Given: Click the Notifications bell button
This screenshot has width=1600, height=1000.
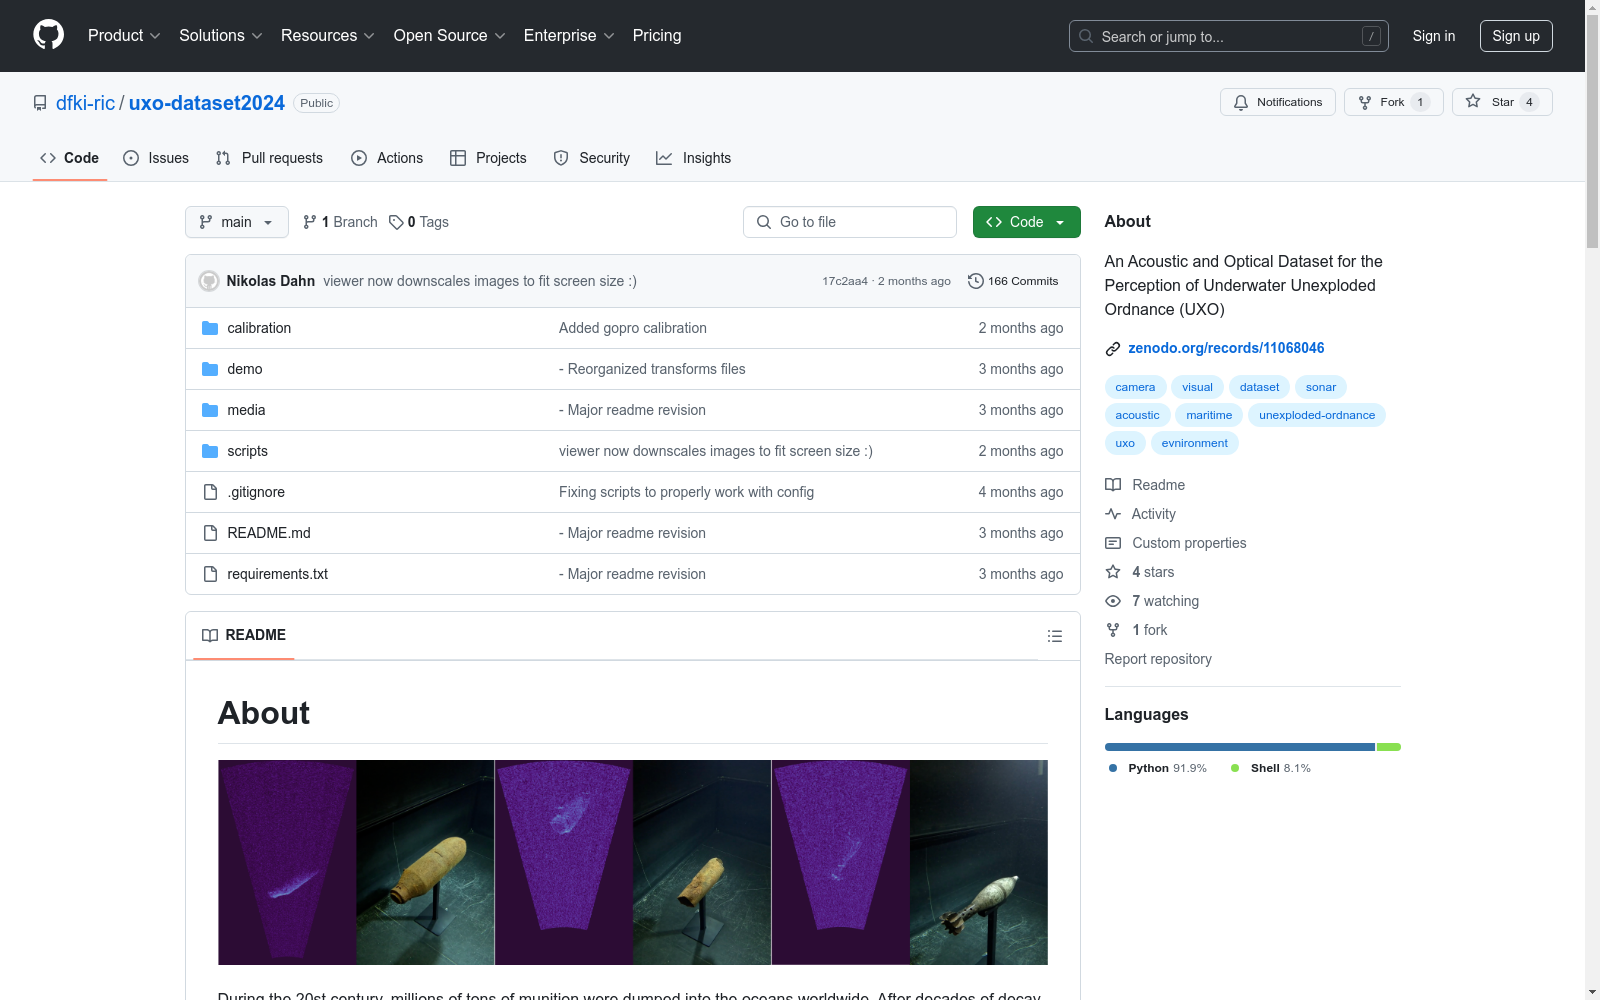Looking at the screenshot, I should click(x=1277, y=102).
